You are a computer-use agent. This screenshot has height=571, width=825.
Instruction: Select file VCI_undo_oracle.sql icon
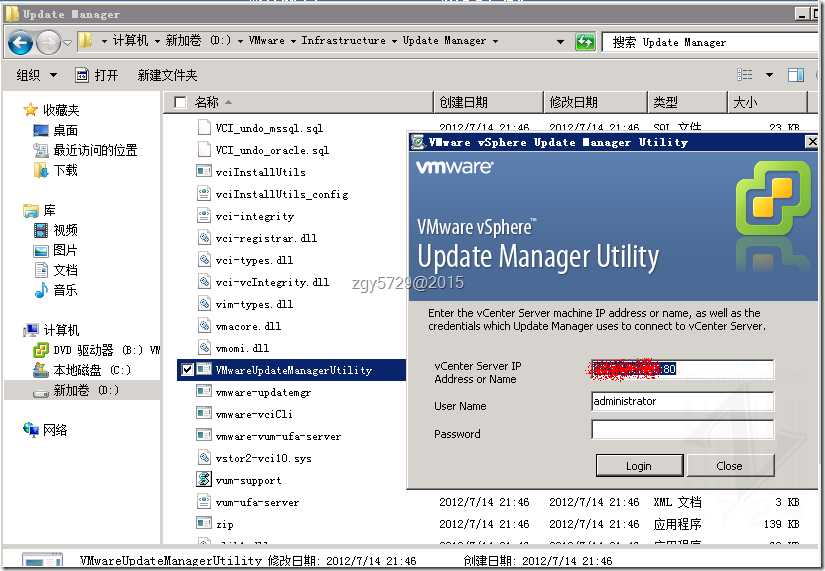(204, 149)
